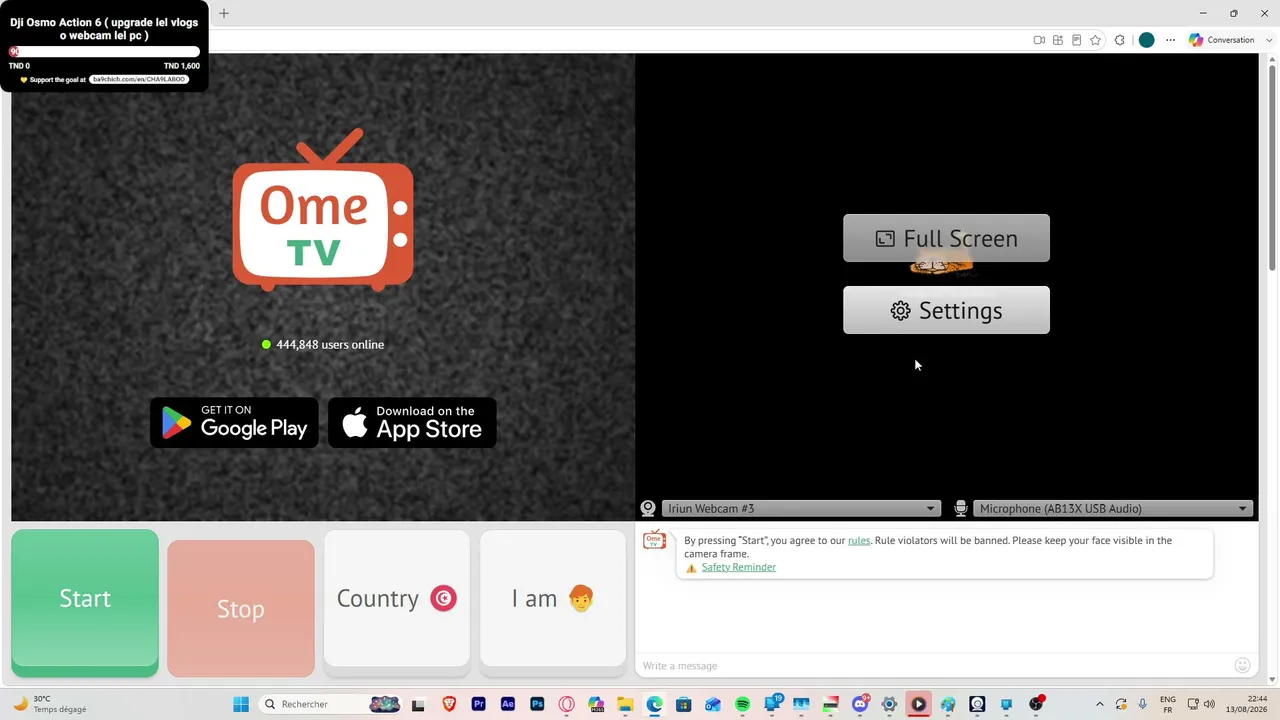Viewport: 1280px width, 720px height.
Task: Click the donation goal progress bar
Action: tap(104, 51)
